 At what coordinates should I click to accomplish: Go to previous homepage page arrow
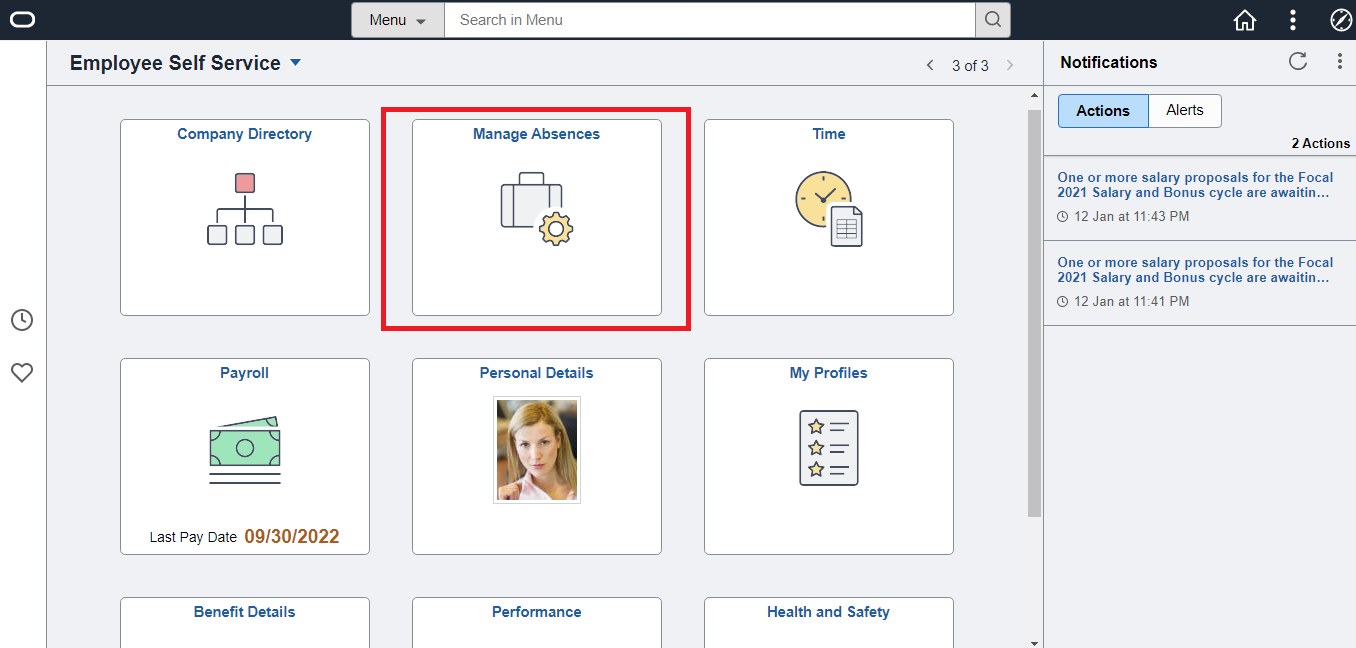tap(930, 65)
